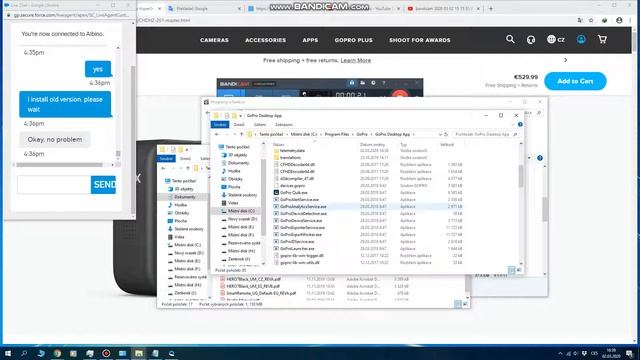Follow the Learn More link

[356, 60]
